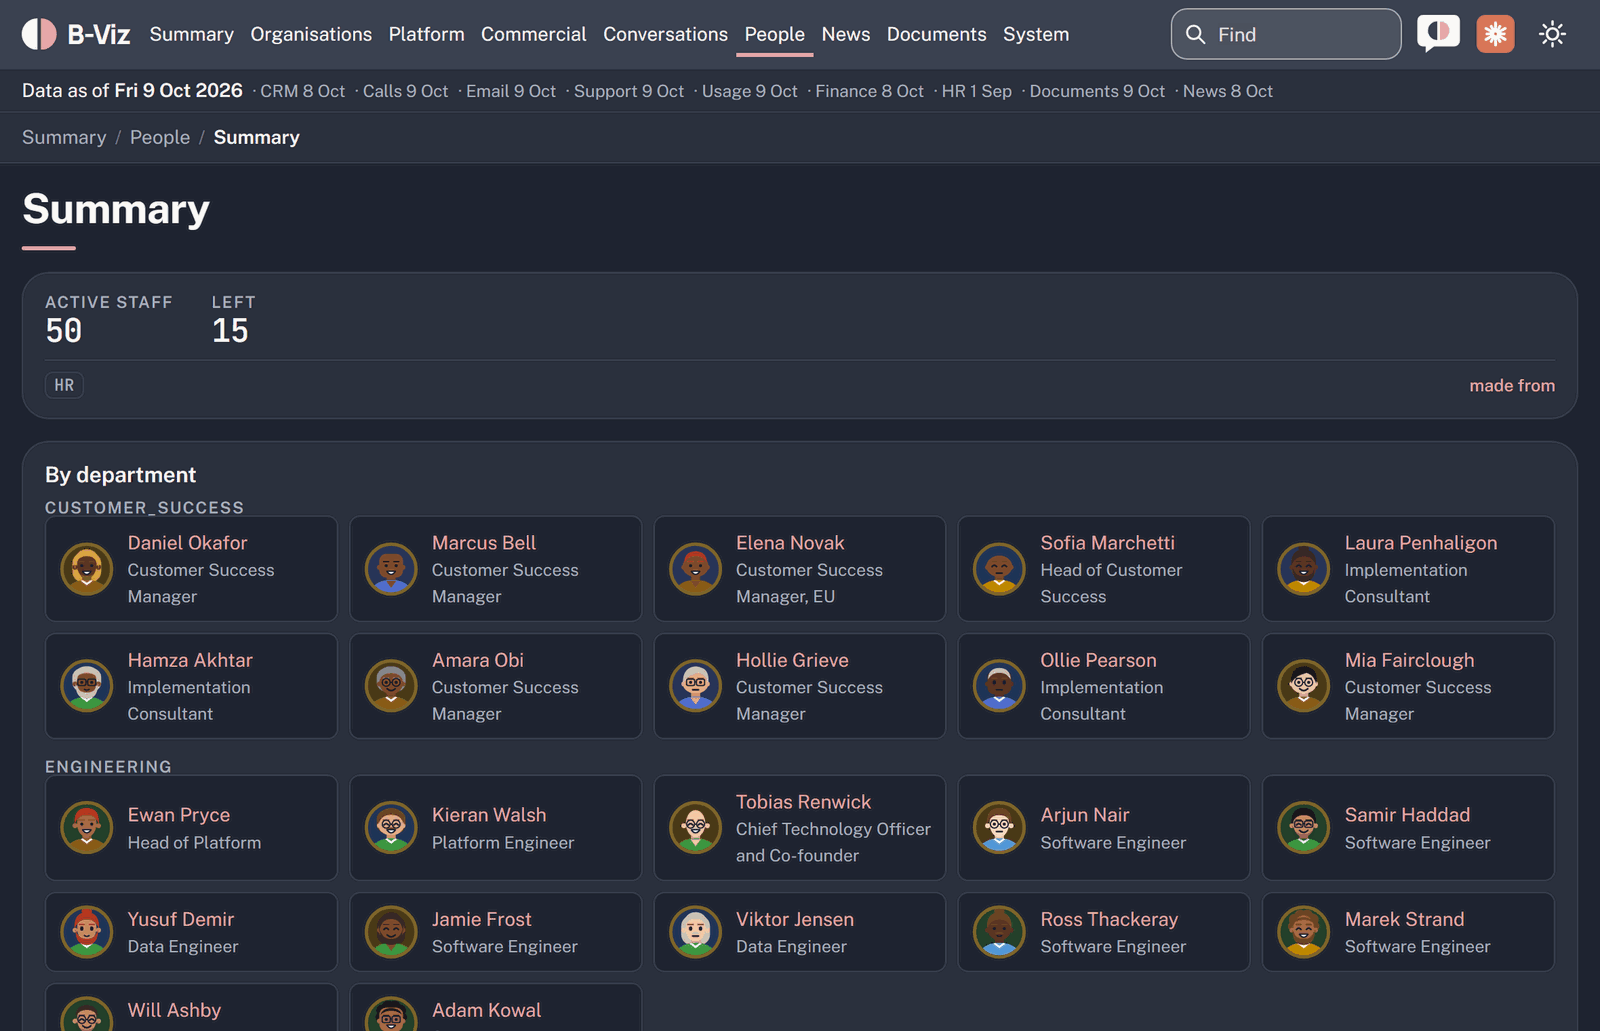The height and width of the screenshot is (1031, 1600).
Task: Open the News nav menu
Action: click(x=846, y=34)
